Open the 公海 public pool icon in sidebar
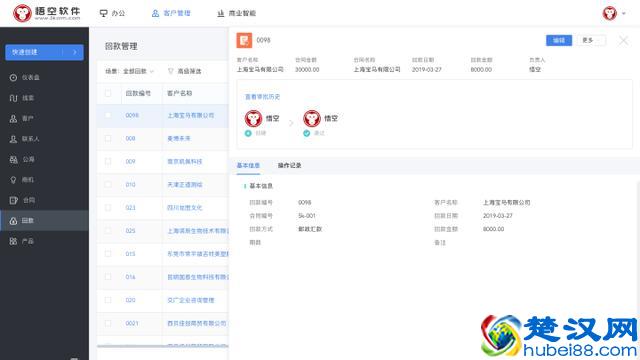The height and width of the screenshot is (360, 640). click(x=13, y=159)
